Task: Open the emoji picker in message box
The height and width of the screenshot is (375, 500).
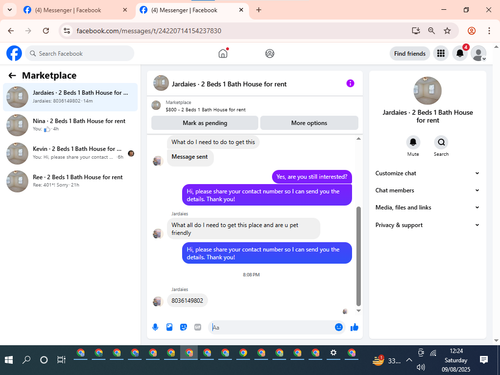Action: (339, 327)
